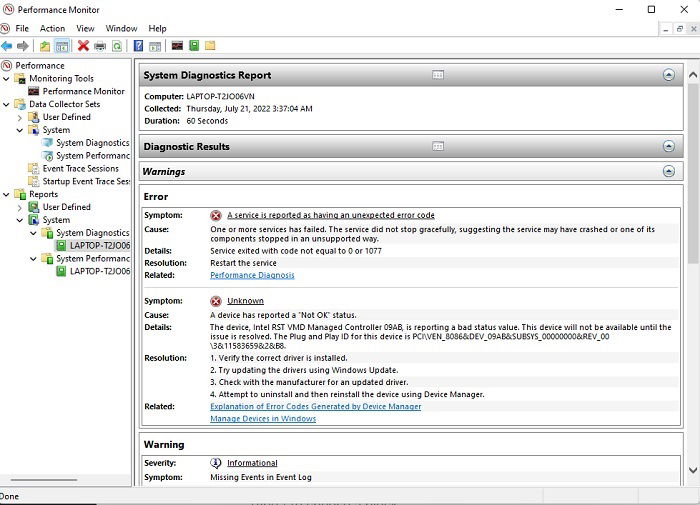This screenshot has width=700, height=505.
Task: Click the Computer name LAPTOP-T2JO06VN text
Action: pos(221,96)
